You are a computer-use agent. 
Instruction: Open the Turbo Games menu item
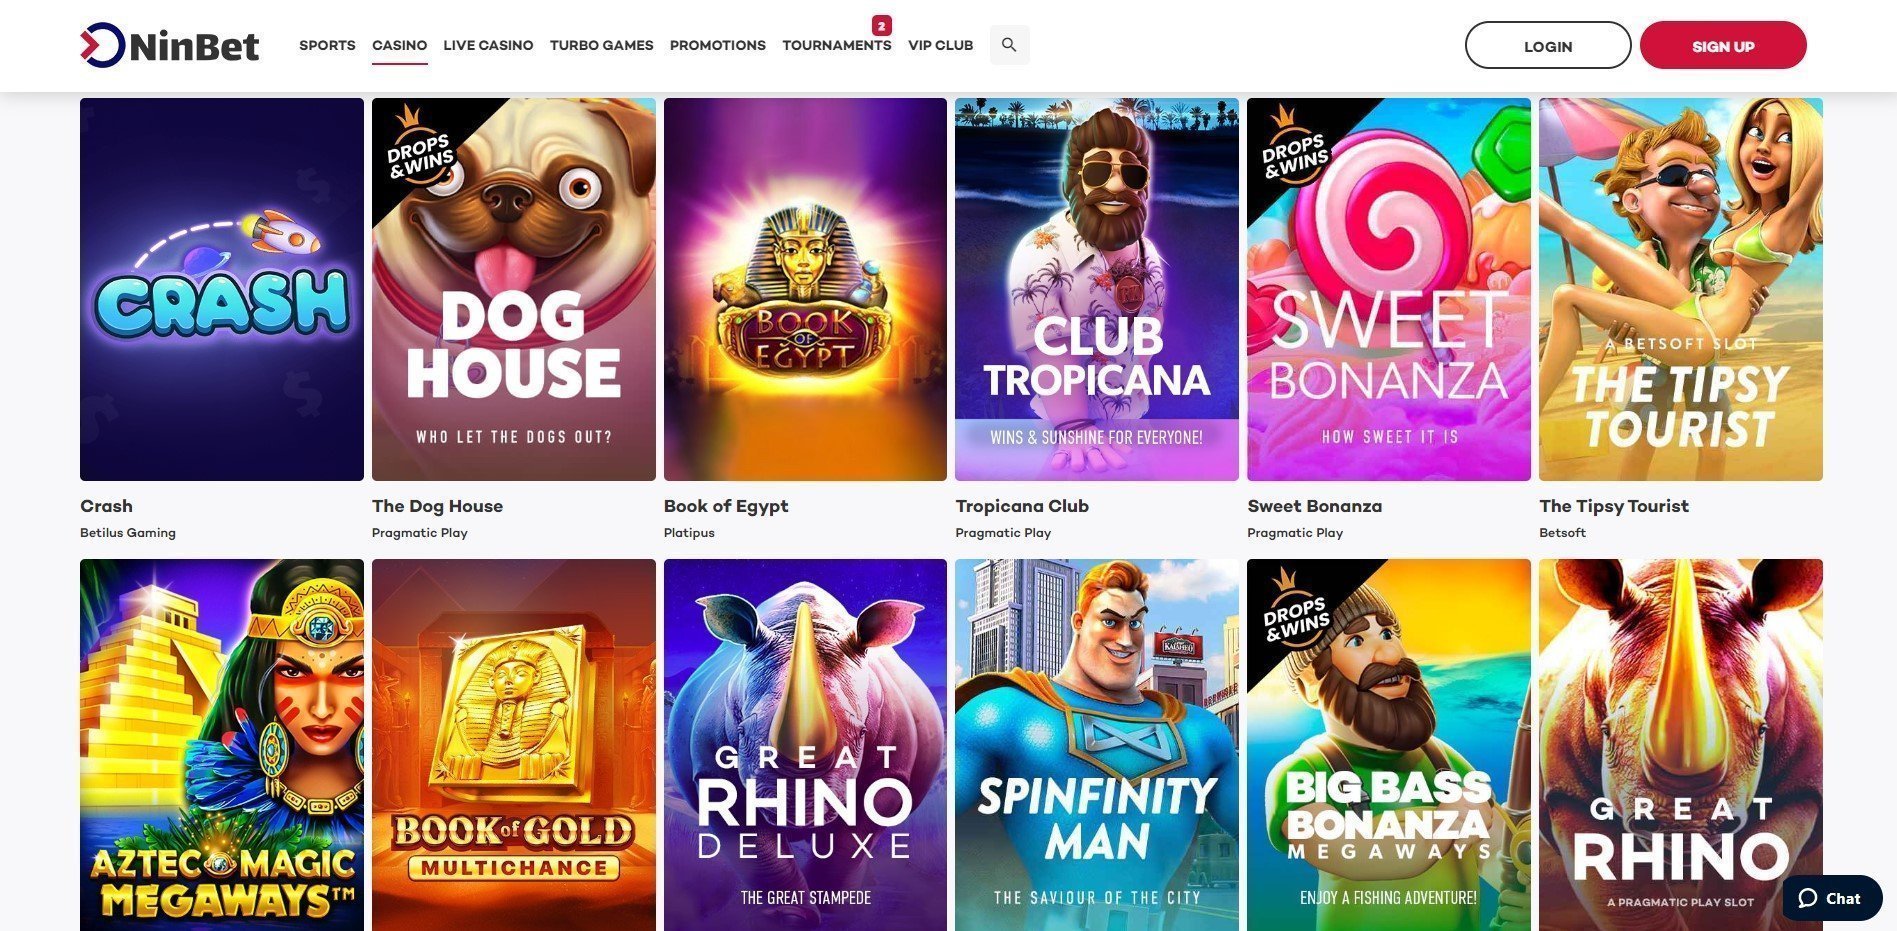click(x=601, y=45)
